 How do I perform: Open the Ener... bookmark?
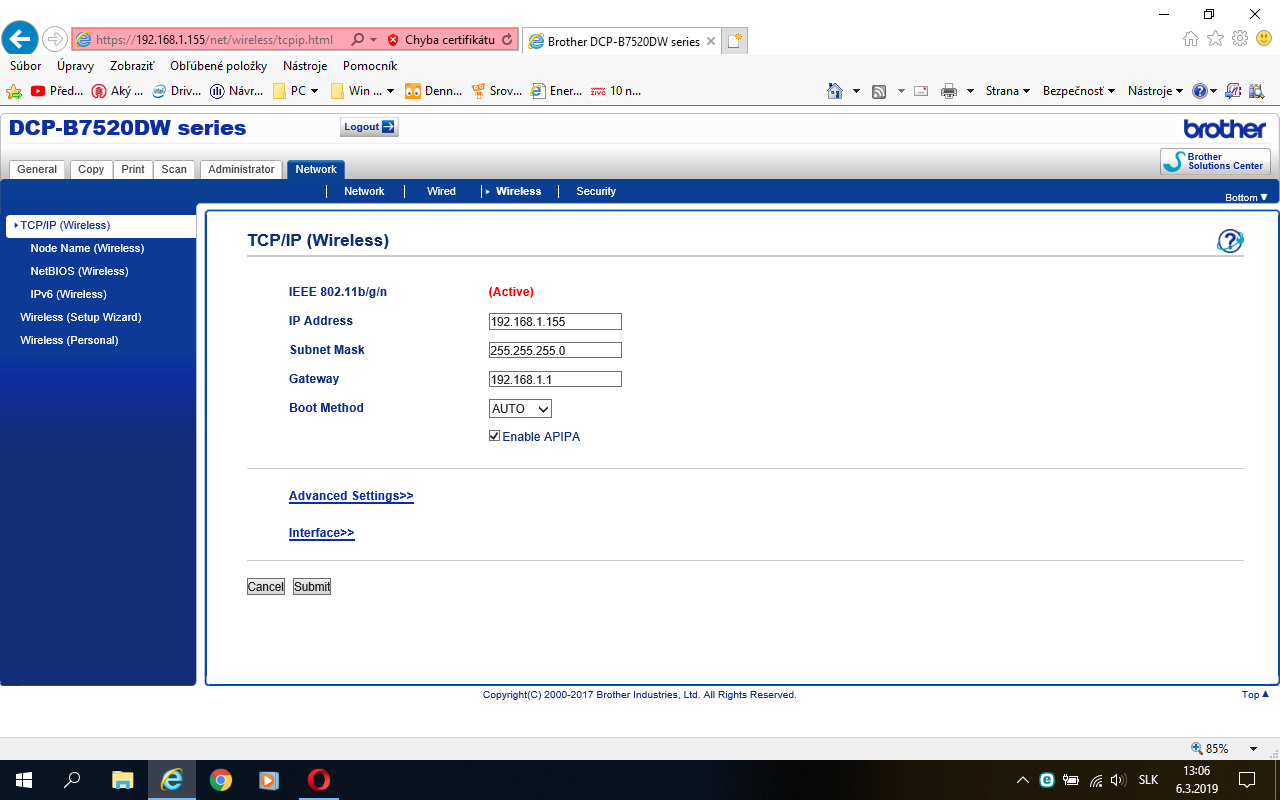(x=556, y=91)
